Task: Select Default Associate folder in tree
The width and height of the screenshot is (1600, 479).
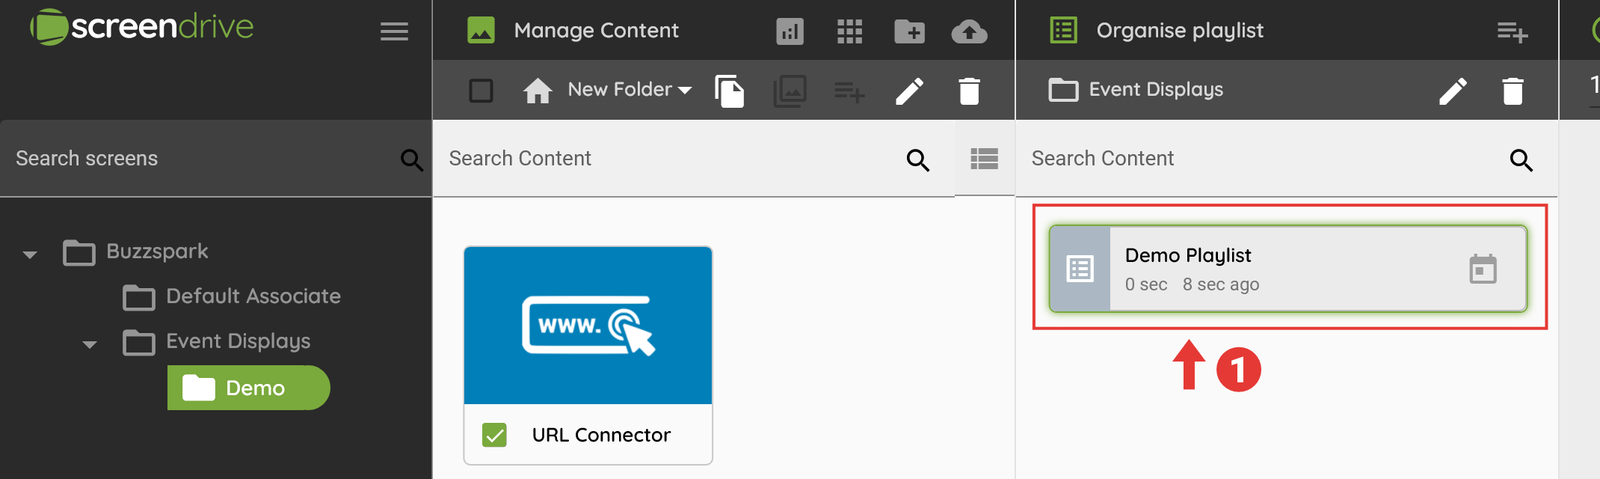Action: [252, 297]
